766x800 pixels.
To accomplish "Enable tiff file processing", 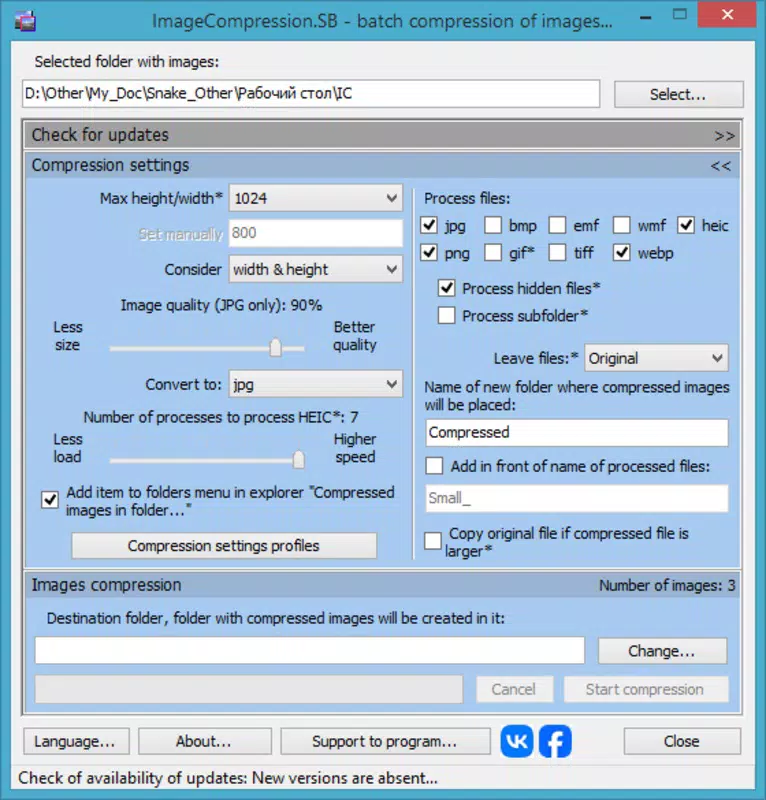I will click(557, 253).
